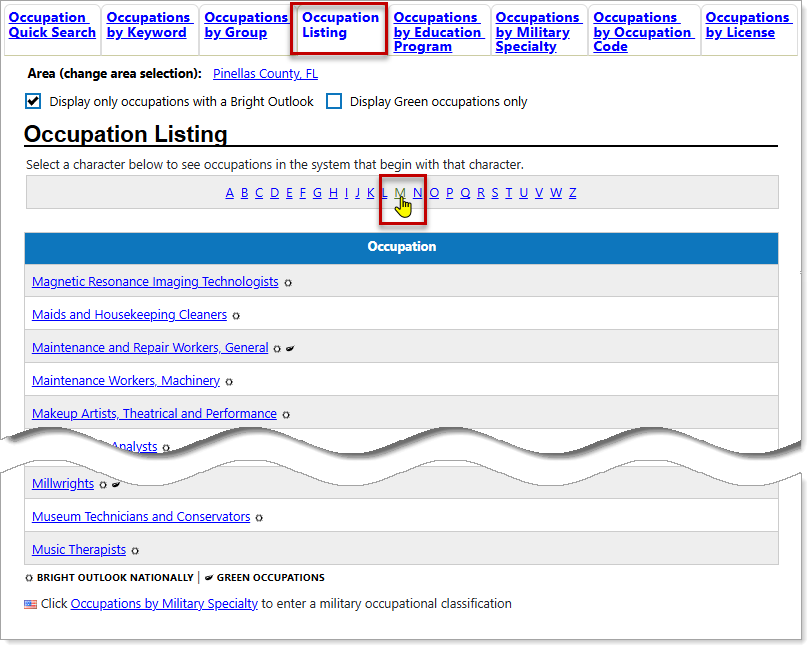Open Occupations by License tab
The image size is (812, 650).
click(x=747, y=25)
